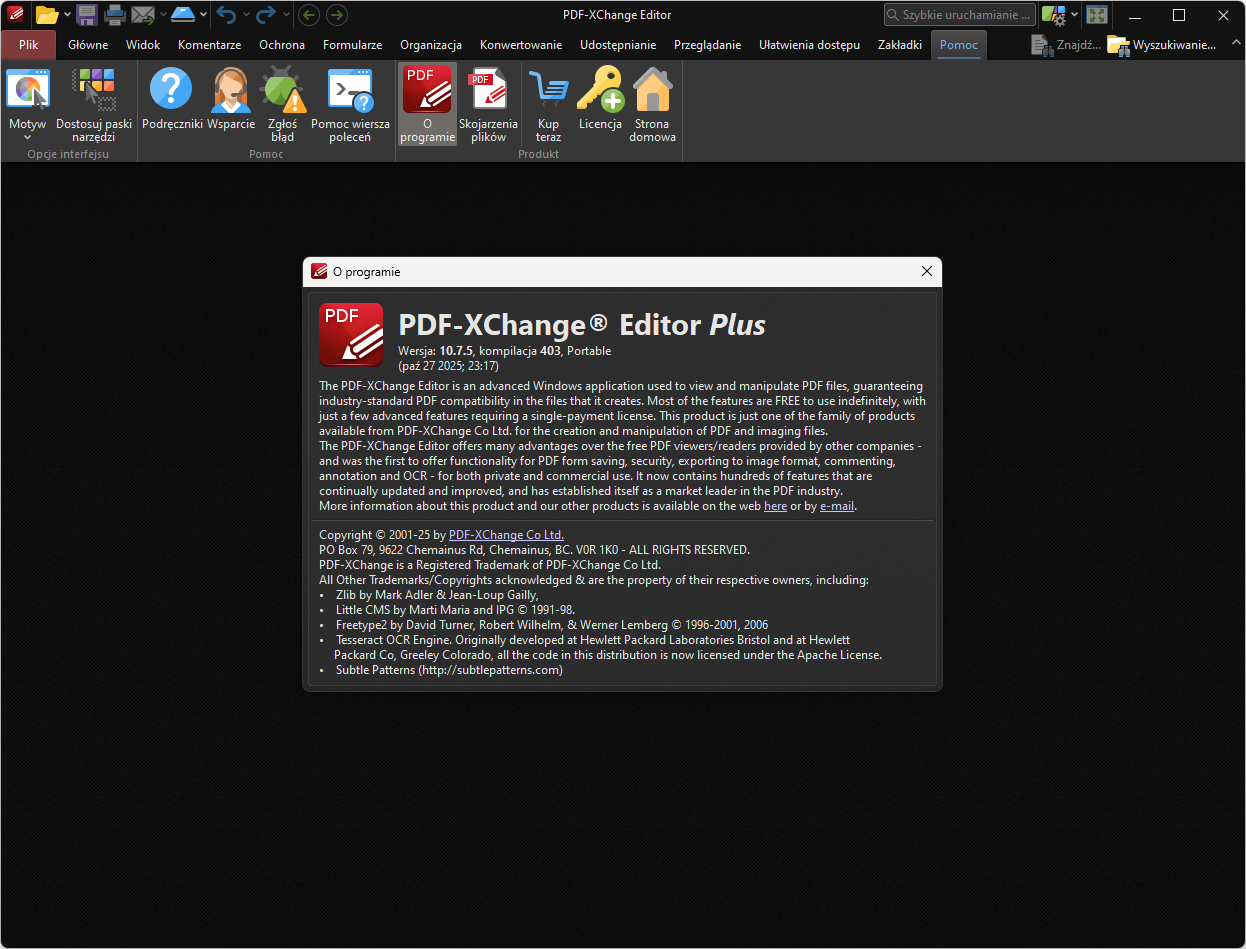
Task: Click the Znajdź find icon
Action: pos(1041,45)
